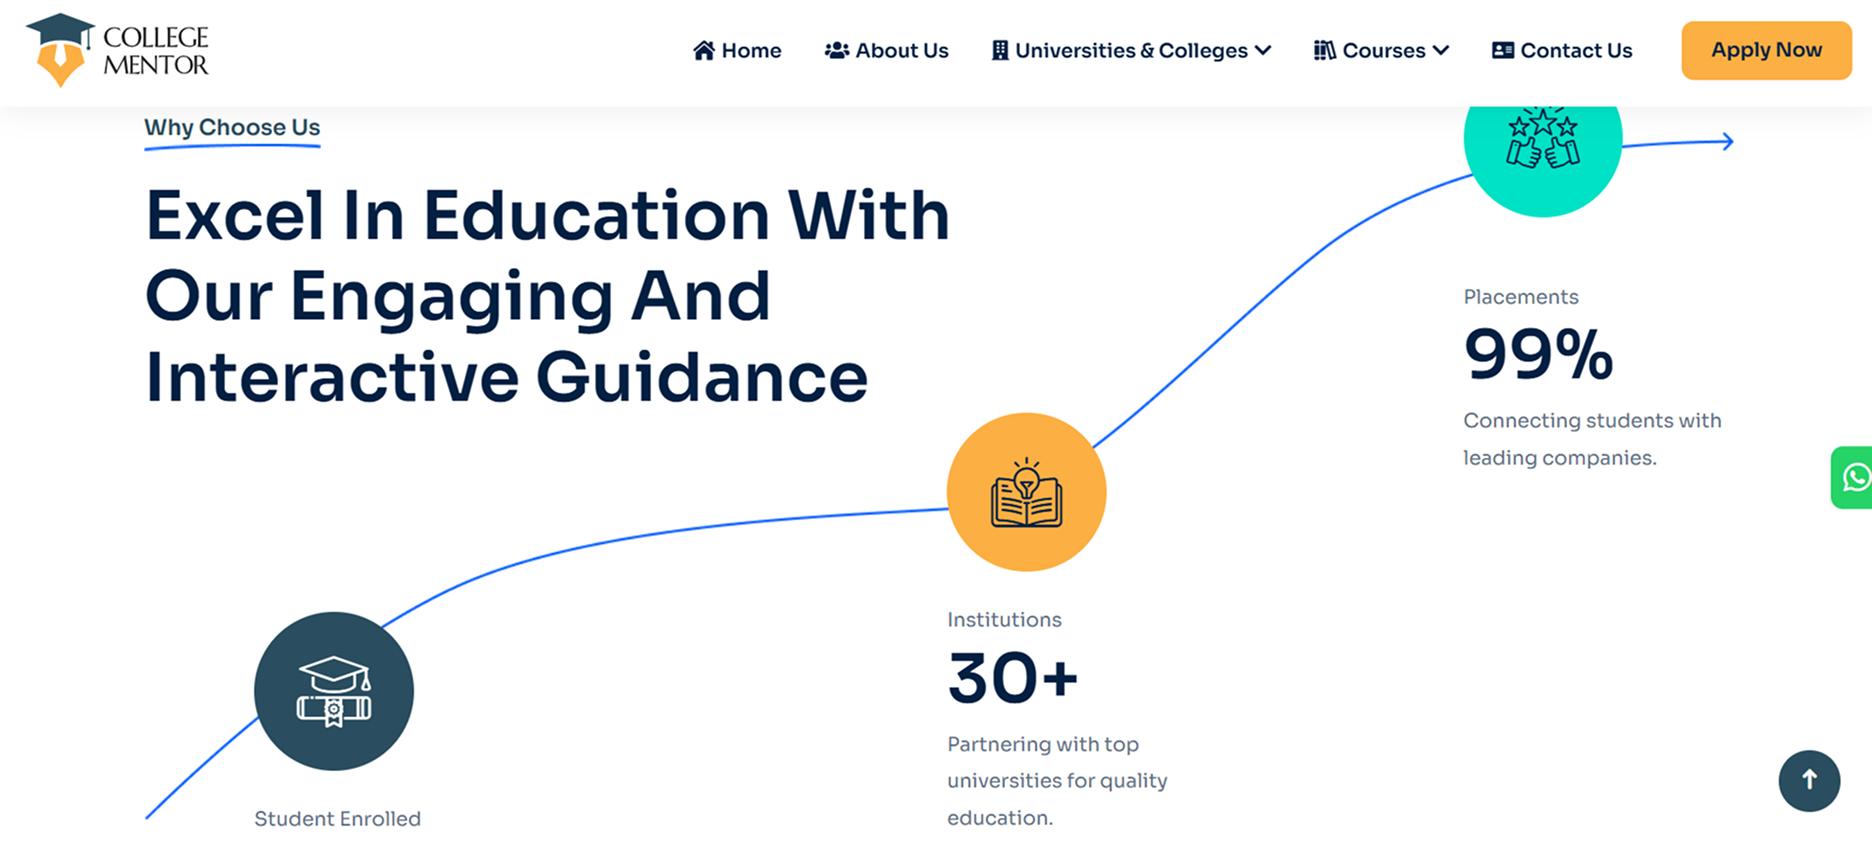Click the Why Choose Us label
This screenshot has height=844, width=1872.
pos(232,127)
